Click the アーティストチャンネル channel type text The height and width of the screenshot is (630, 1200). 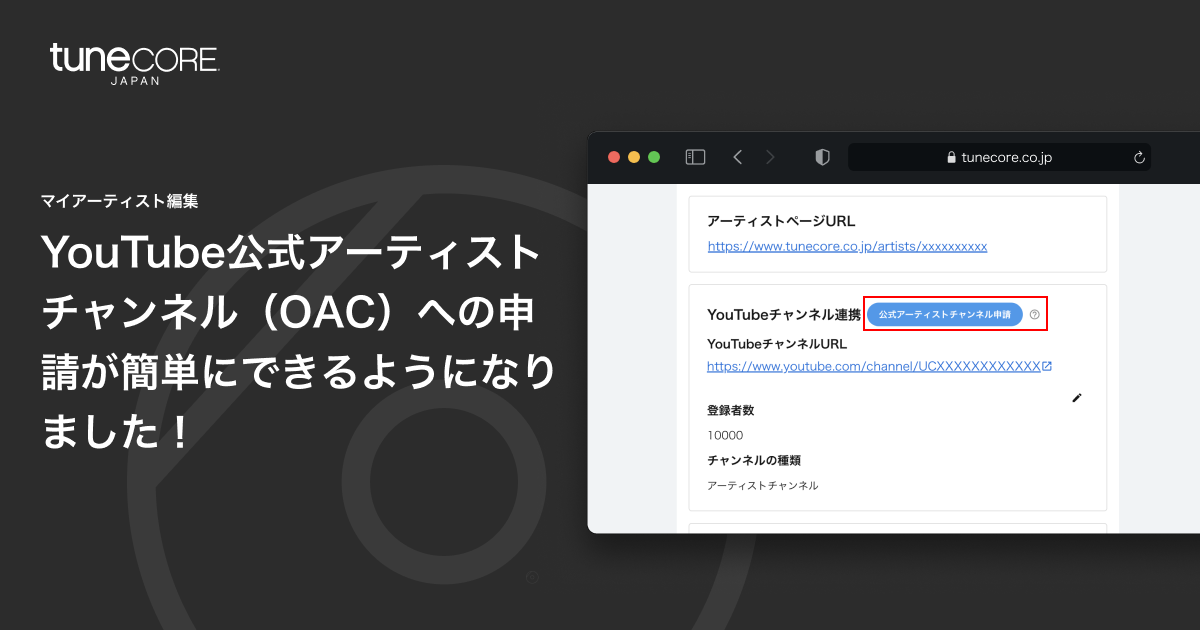click(x=762, y=485)
